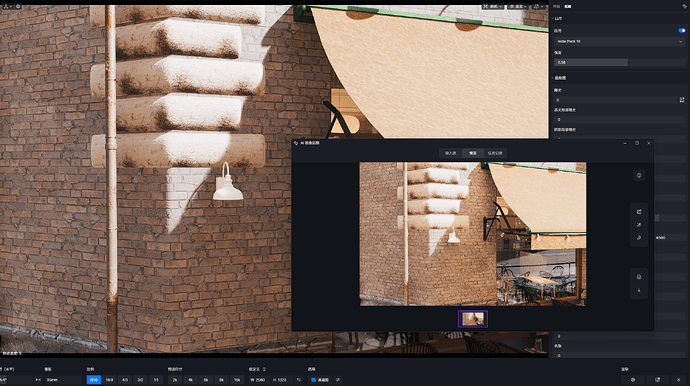Viewport: 690px width, 386px height.
Task: Click the second icon in viewport top-left corner
Action: tap(18, 6)
